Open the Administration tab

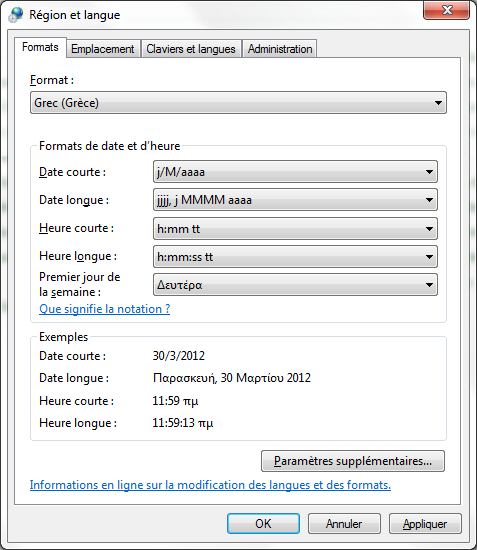tap(280, 49)
